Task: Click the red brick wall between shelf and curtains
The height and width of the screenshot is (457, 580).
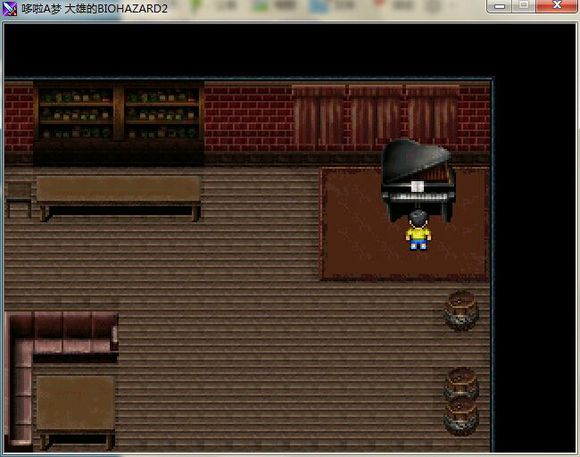Action: pos(248,118)
